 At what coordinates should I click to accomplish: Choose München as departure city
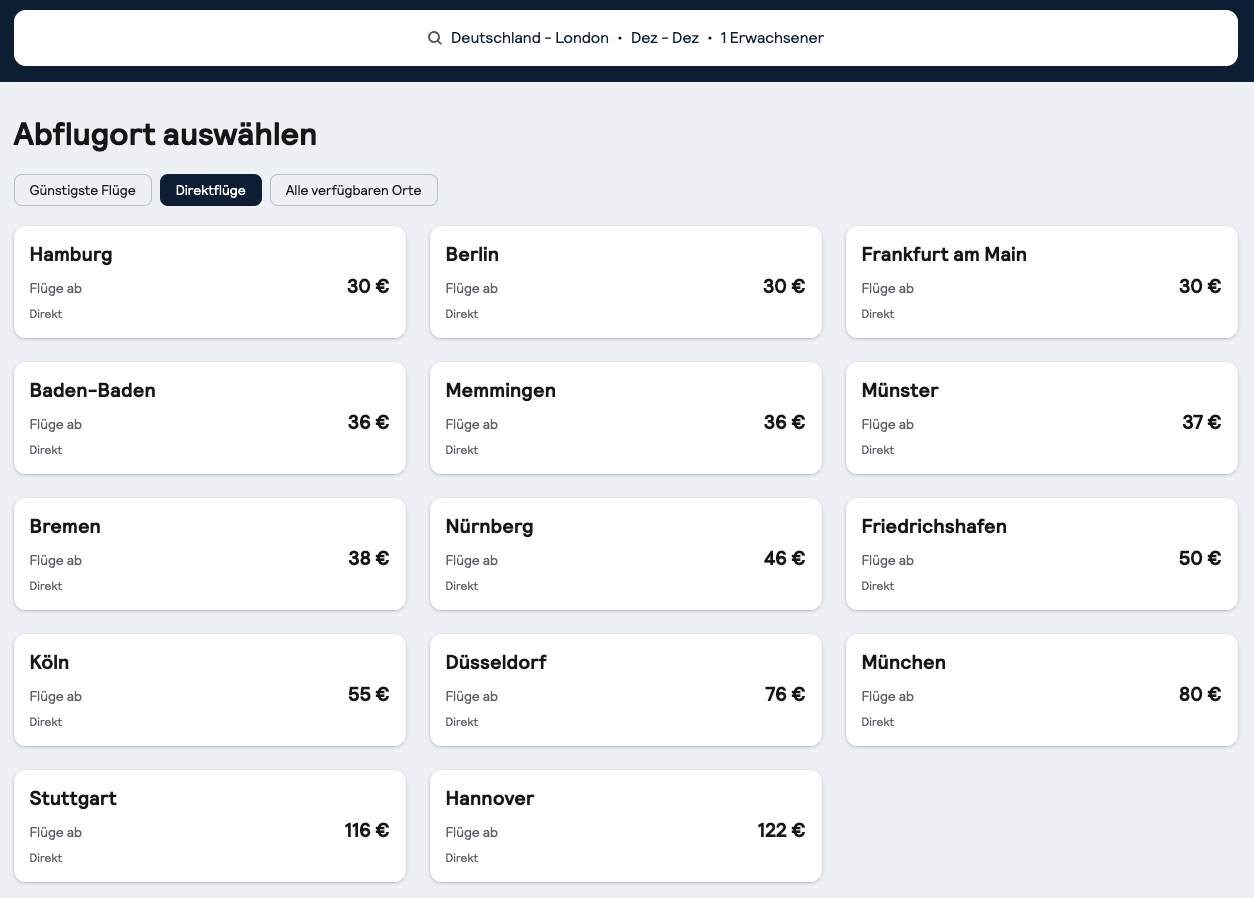[x=1041, y=690]
